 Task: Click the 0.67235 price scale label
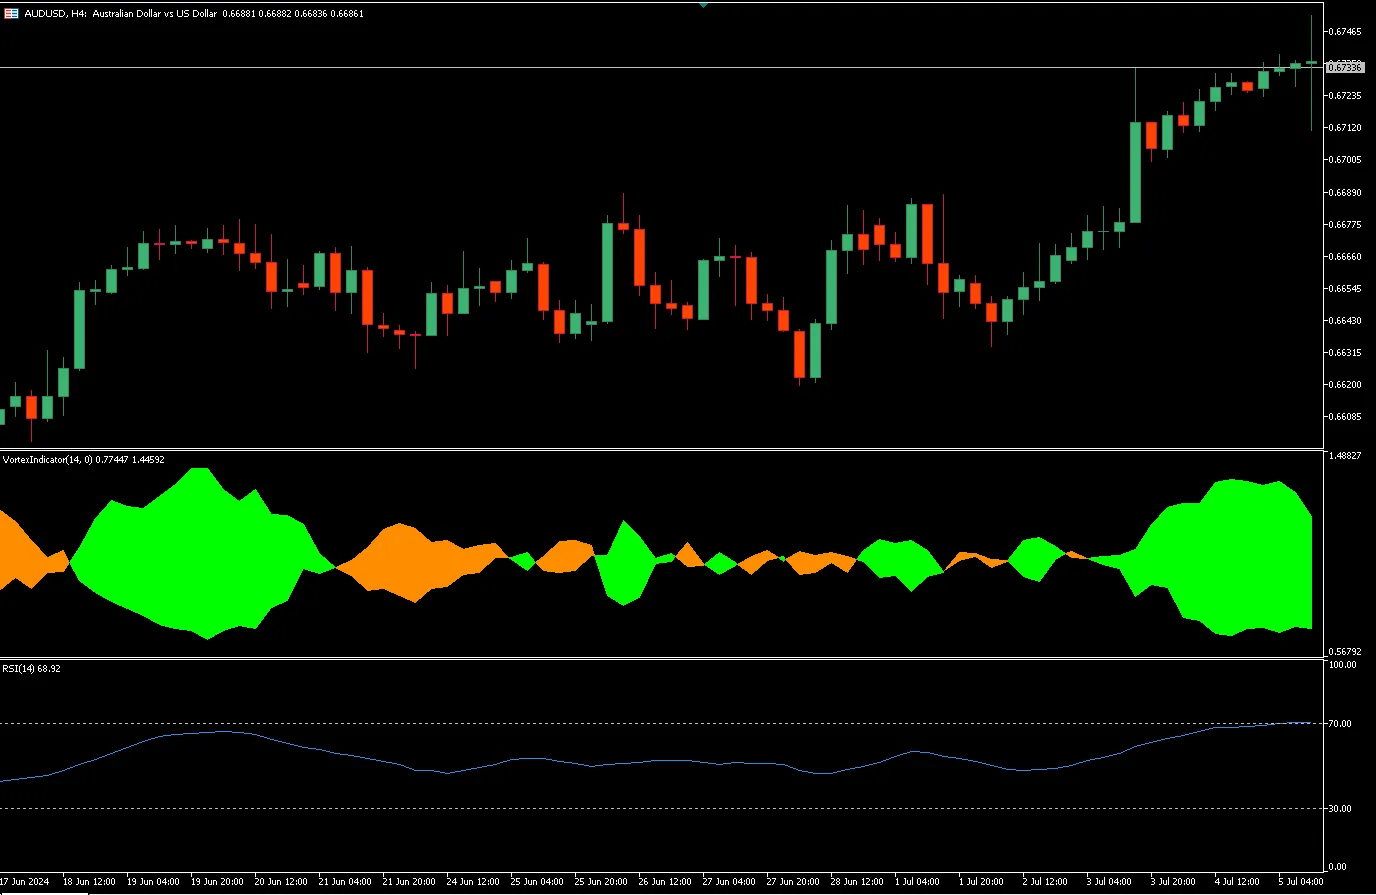(1346, 96)
